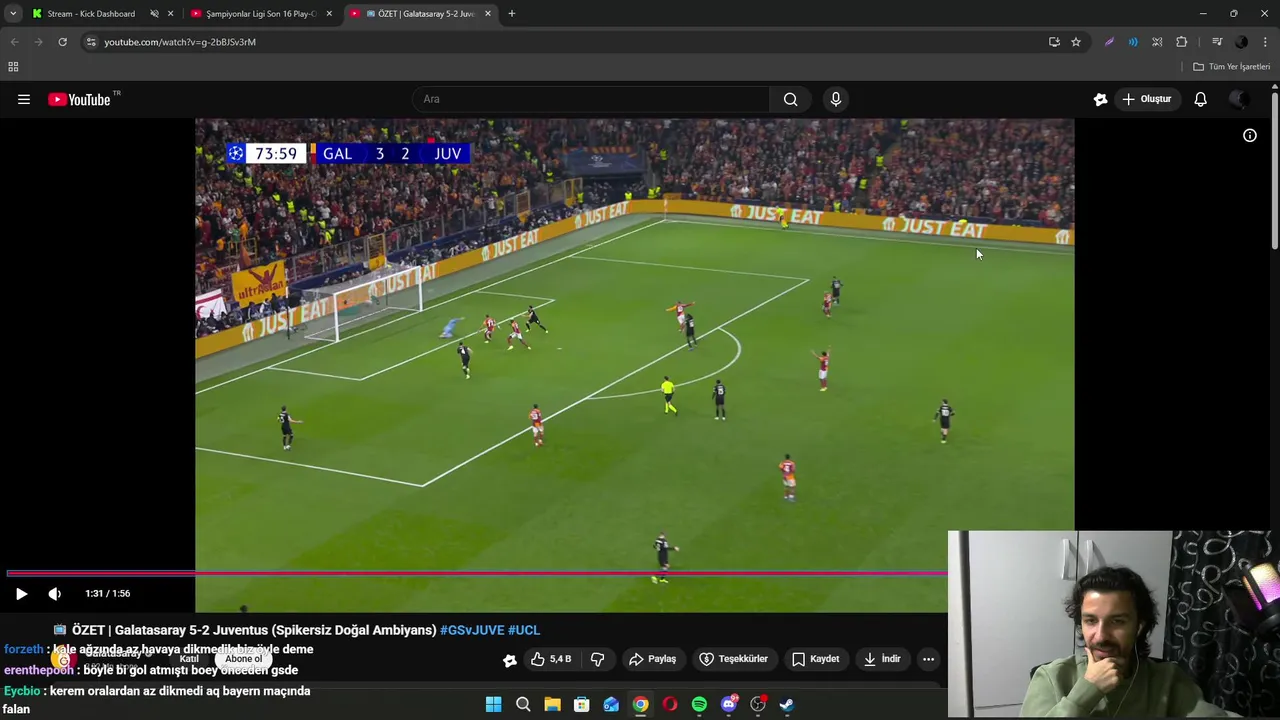
Task: Click the sparkle icon beside Oluştur
Action: 1100,99
